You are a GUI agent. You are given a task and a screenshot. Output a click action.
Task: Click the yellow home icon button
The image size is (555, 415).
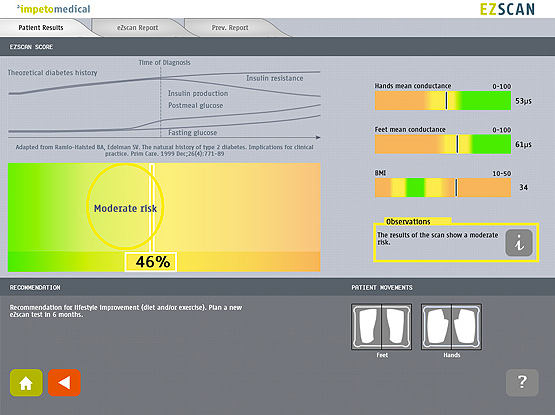(26, 383)
